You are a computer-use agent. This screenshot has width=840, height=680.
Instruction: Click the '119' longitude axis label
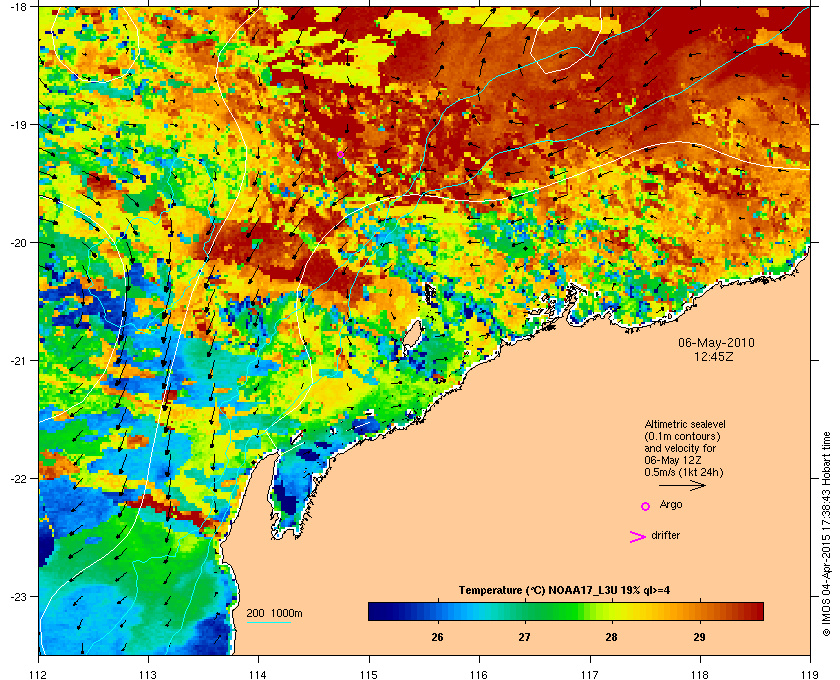click(x=810, y=675)
